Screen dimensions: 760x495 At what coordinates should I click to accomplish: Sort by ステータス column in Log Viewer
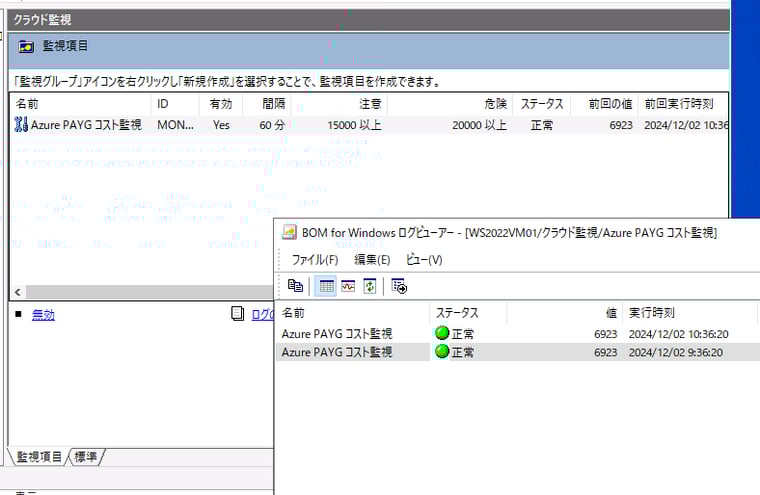(x=468, y=313)
